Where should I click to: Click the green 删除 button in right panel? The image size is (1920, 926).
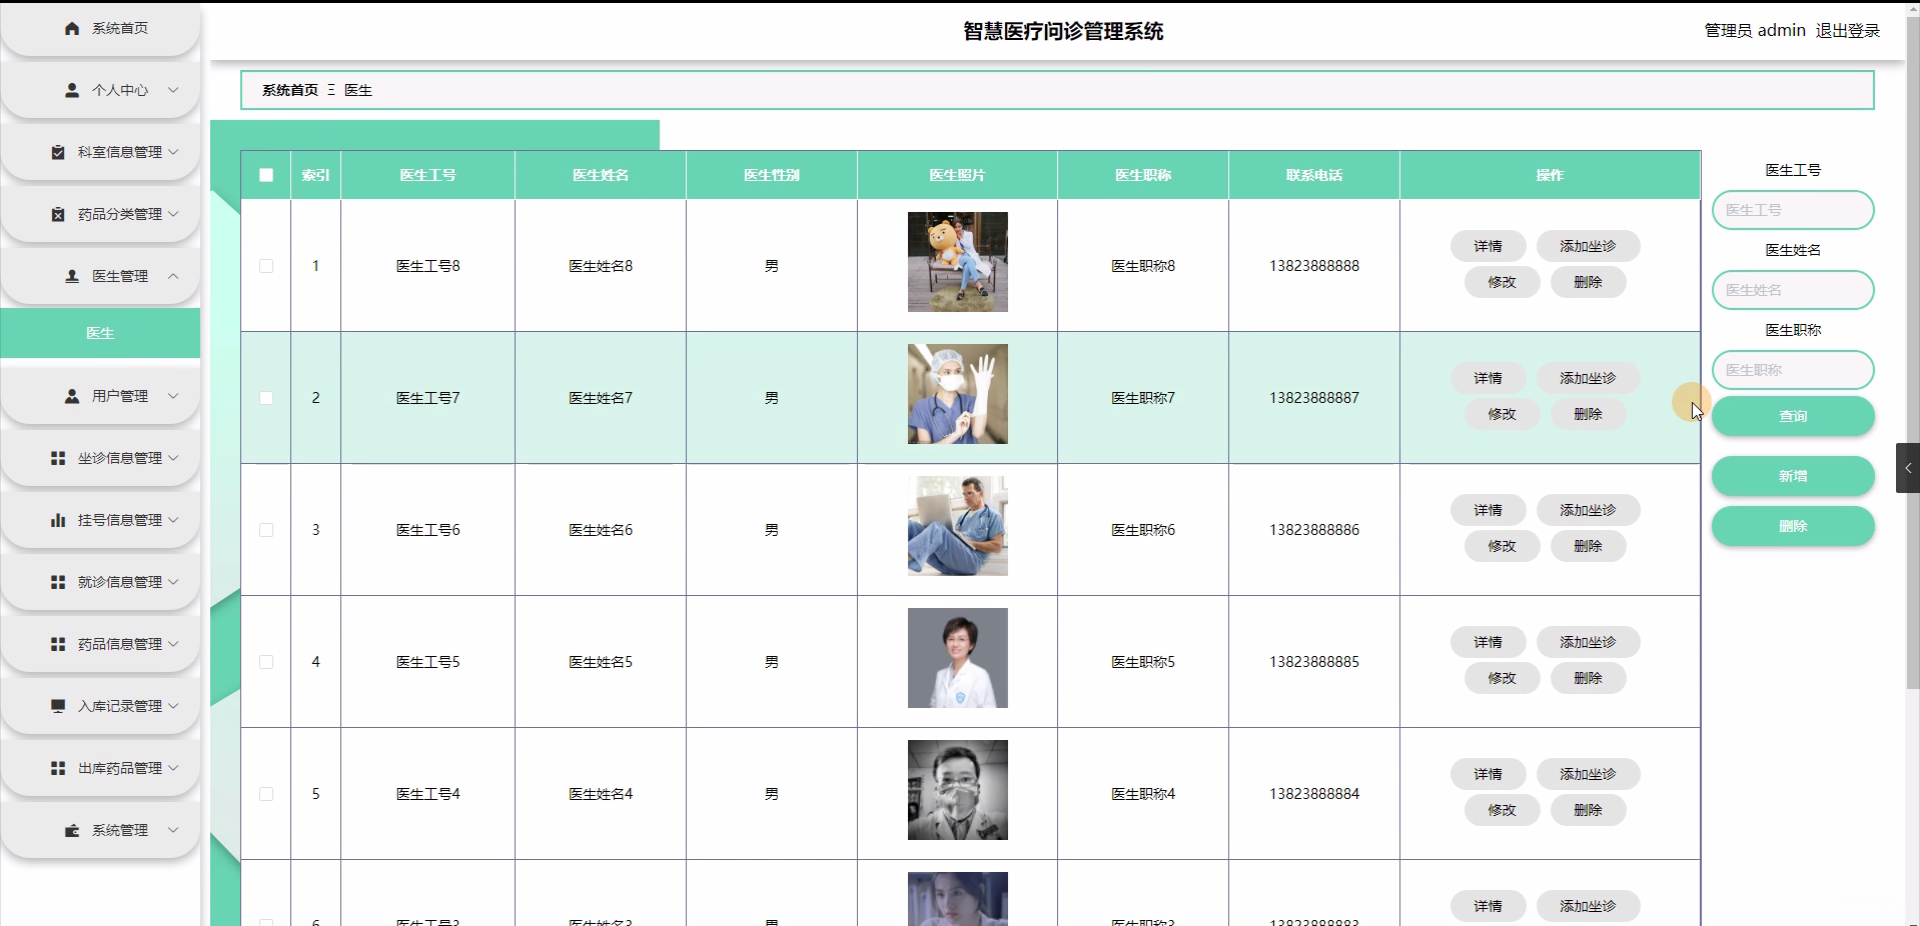coord(1793,526)
